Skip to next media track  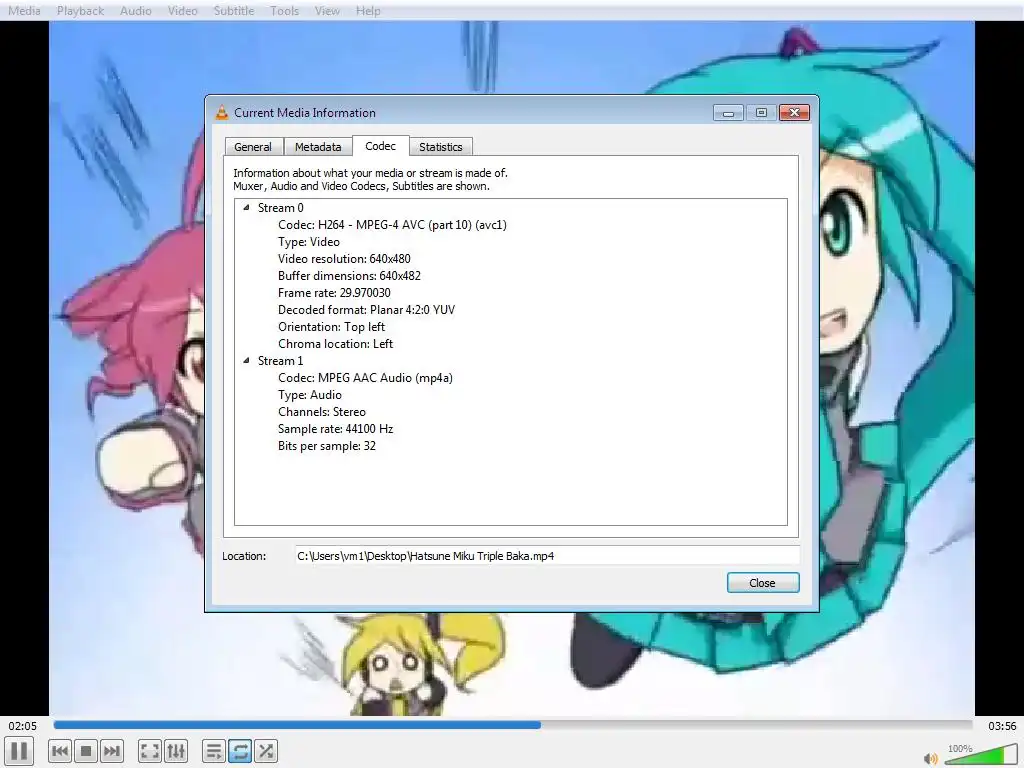point(112,751)
